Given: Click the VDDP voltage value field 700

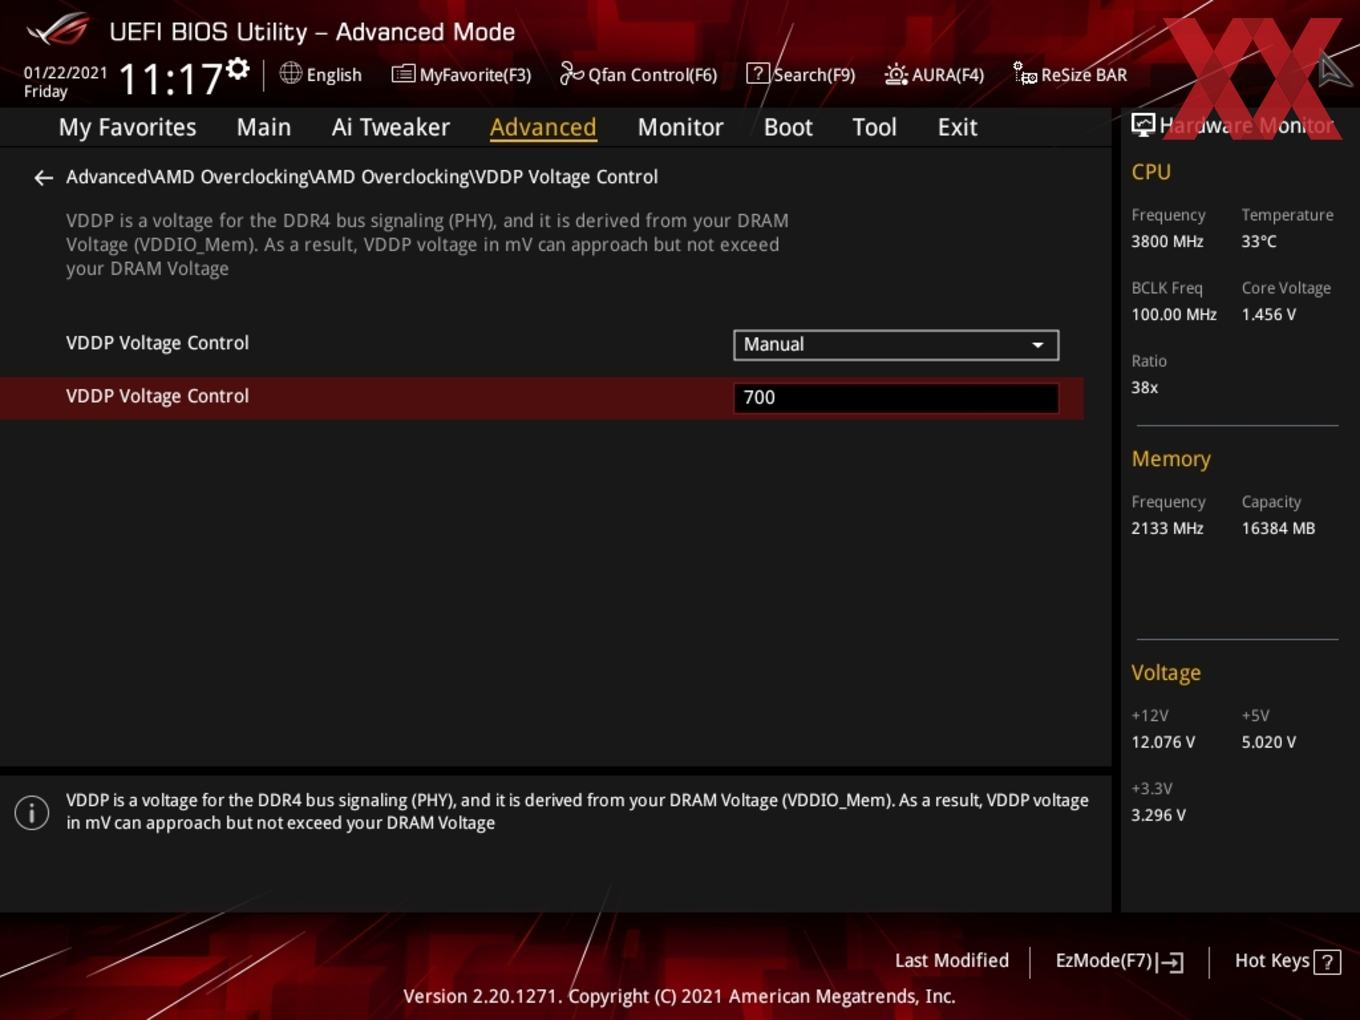Looking at the screenshot, I should 896,398.
